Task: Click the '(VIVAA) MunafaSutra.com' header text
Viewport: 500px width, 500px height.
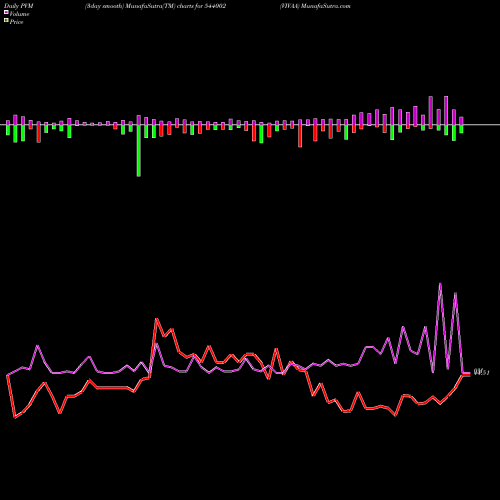Action: (x=315, y=6)
